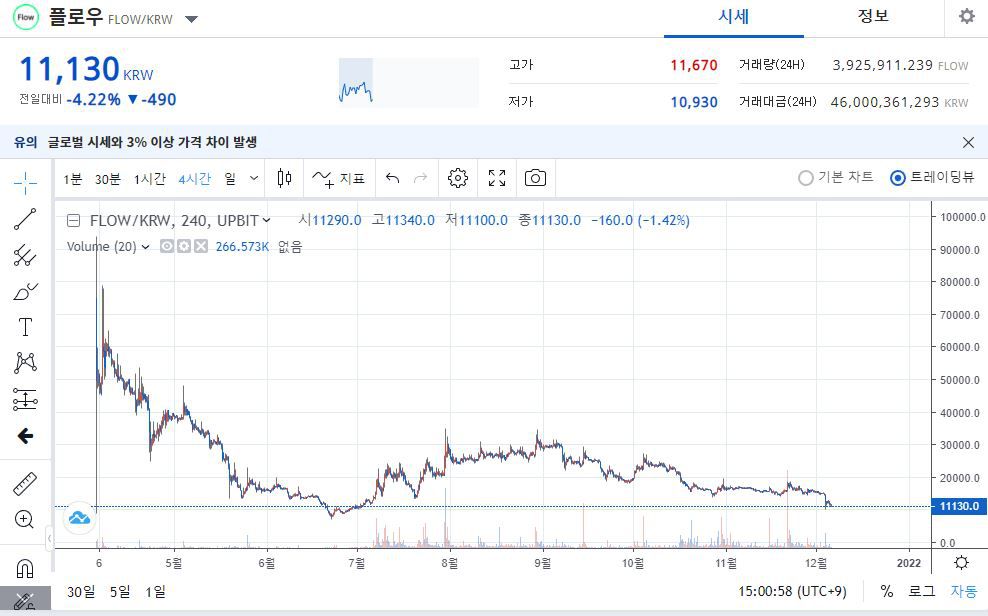988x616 pixels.
Task: Click the 266.573K volume reading
Action: pyautogui.click(x=242, y=247)
